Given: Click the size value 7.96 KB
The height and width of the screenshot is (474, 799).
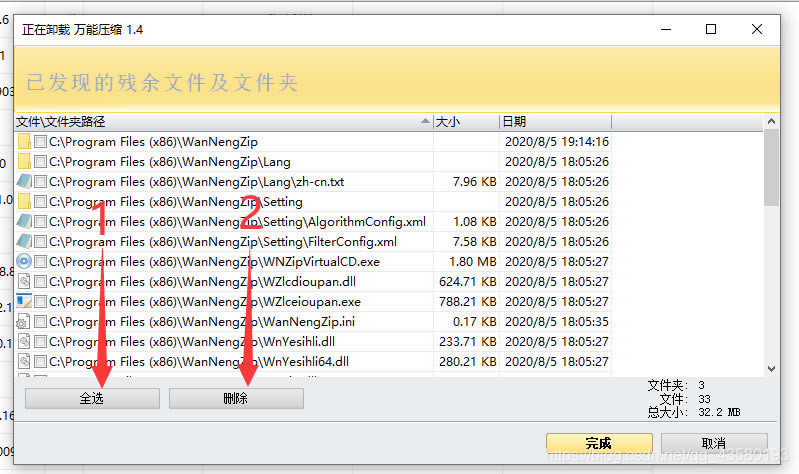Looking at the screenshot, I should coord(474,182).
